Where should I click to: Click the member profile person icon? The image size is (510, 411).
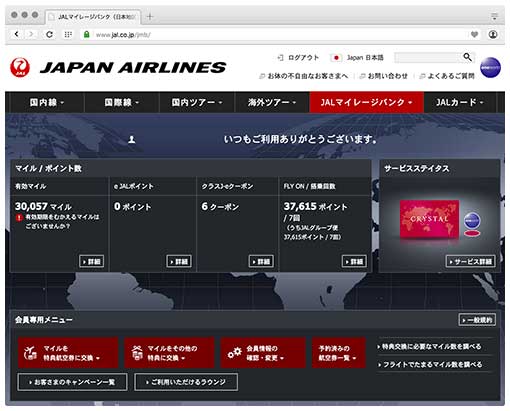132,139
